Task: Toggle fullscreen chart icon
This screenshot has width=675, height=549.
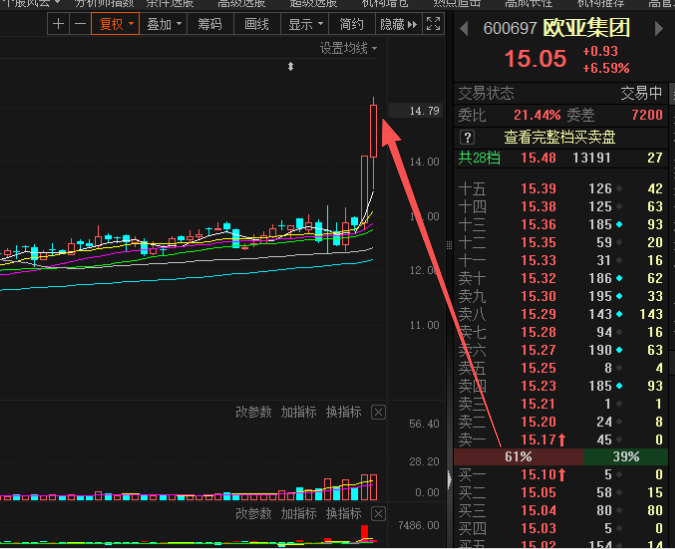Action: 433,24
